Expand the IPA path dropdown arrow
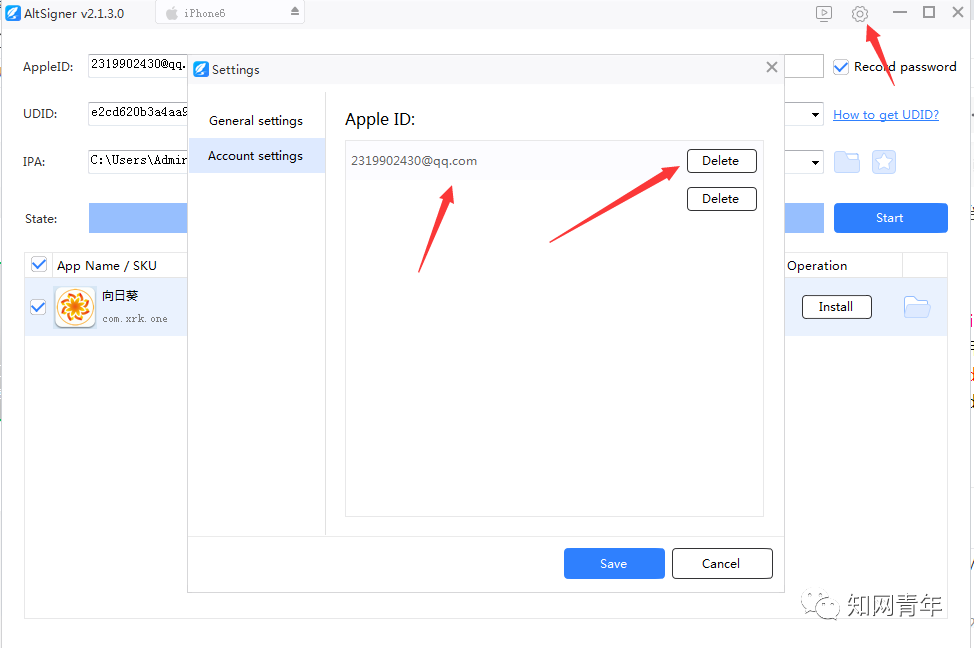The height and width of the screenshot is (648, 974). [814, 163]
